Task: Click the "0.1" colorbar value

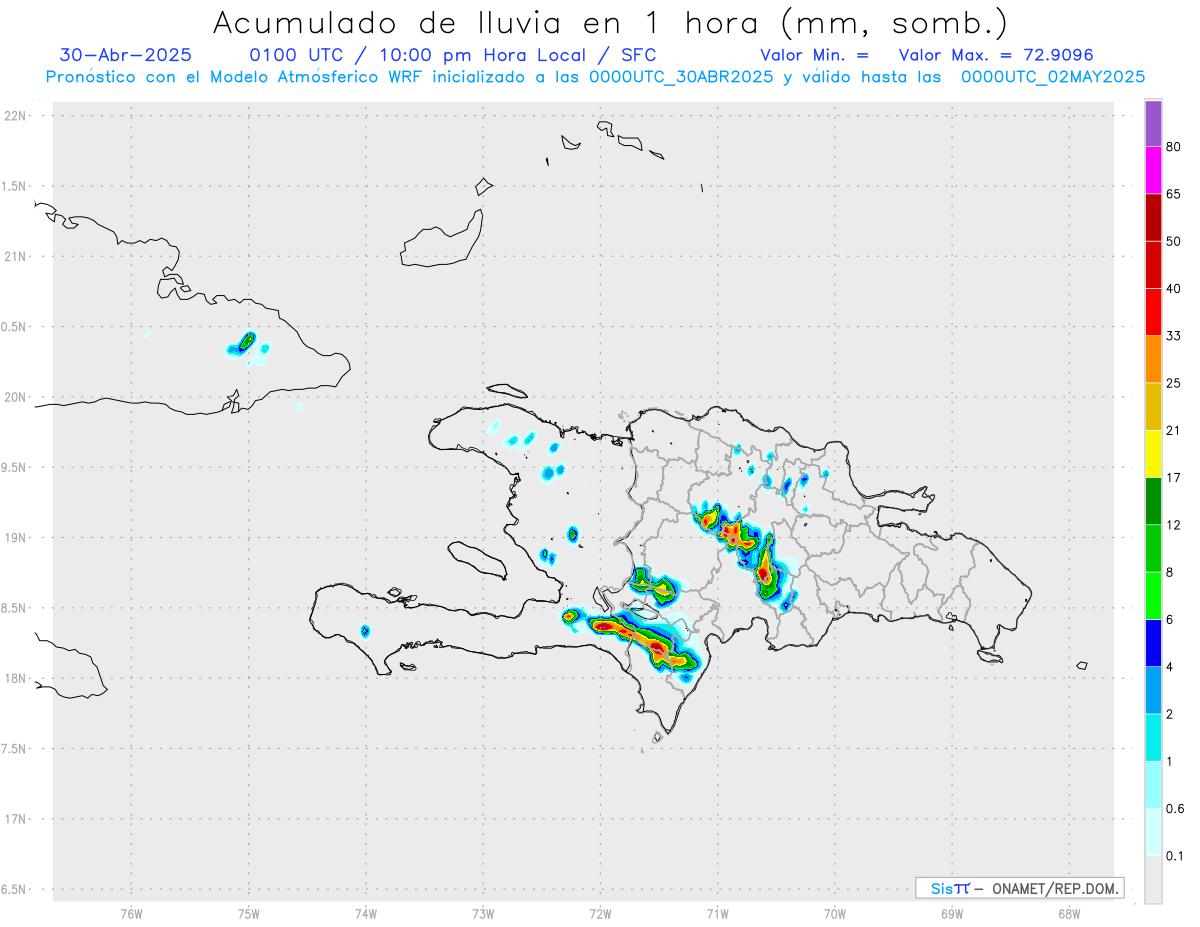Action: coord(1176,856)
